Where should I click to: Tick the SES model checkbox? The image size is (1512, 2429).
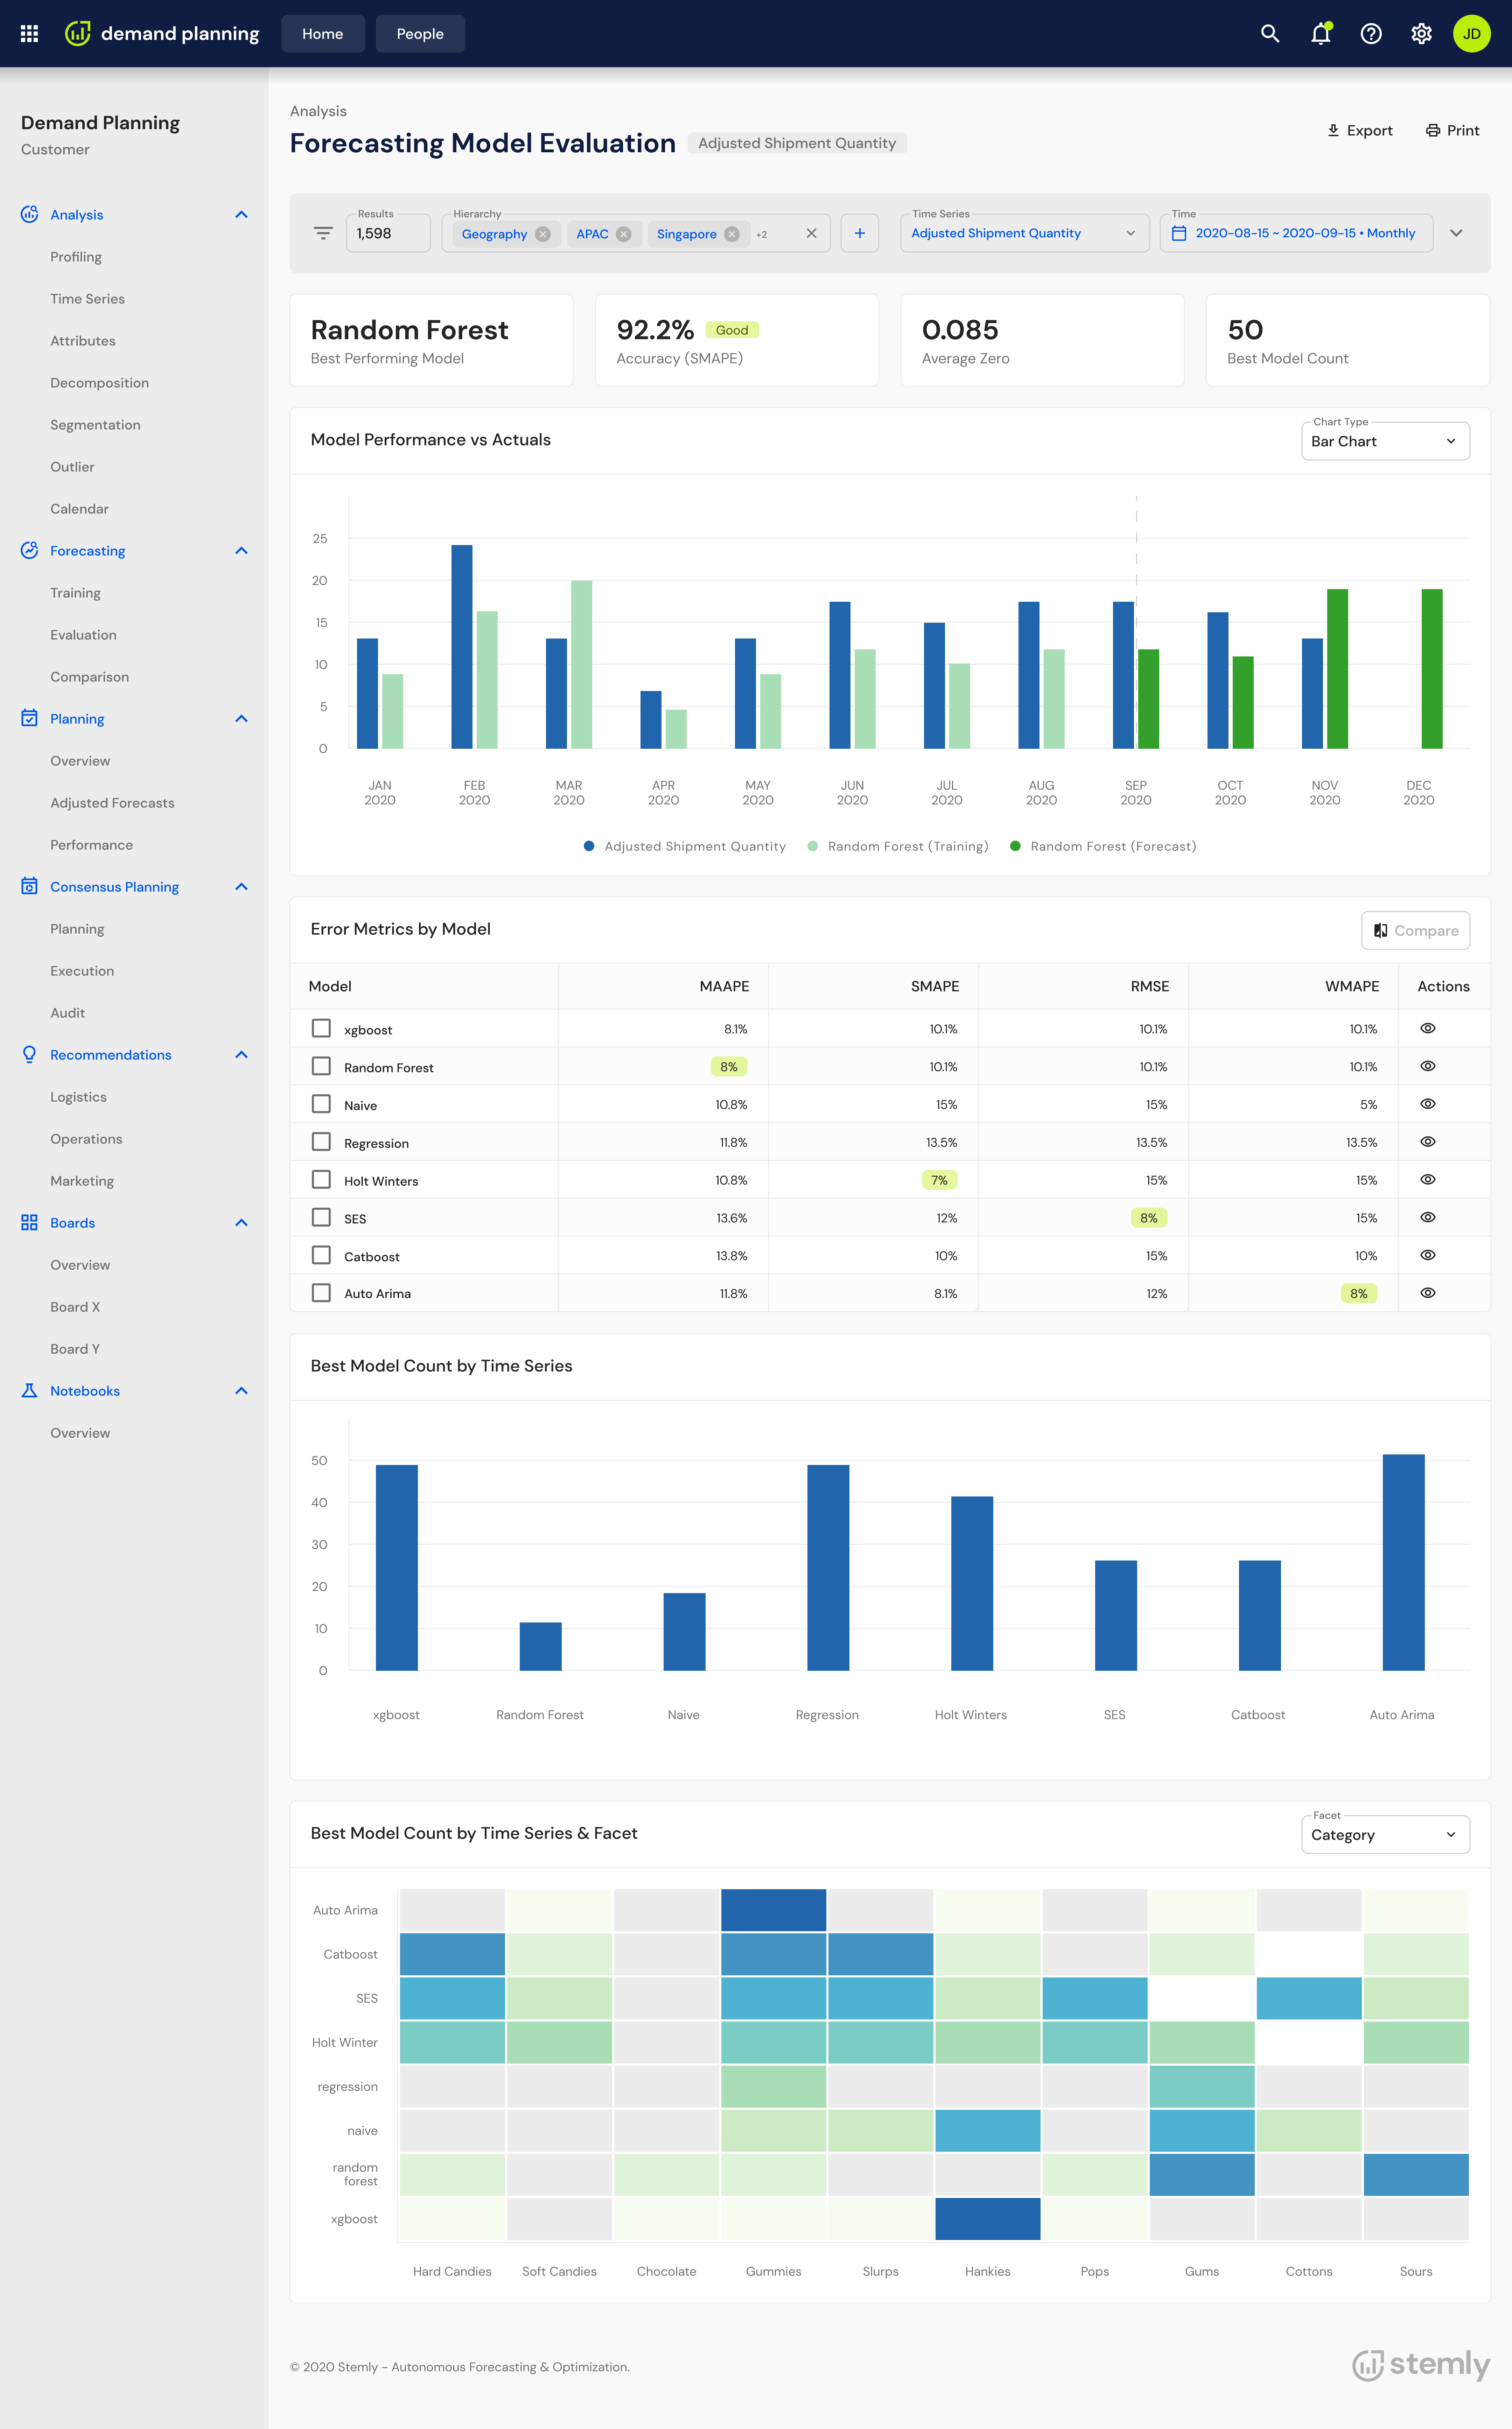pos(321,1217)
